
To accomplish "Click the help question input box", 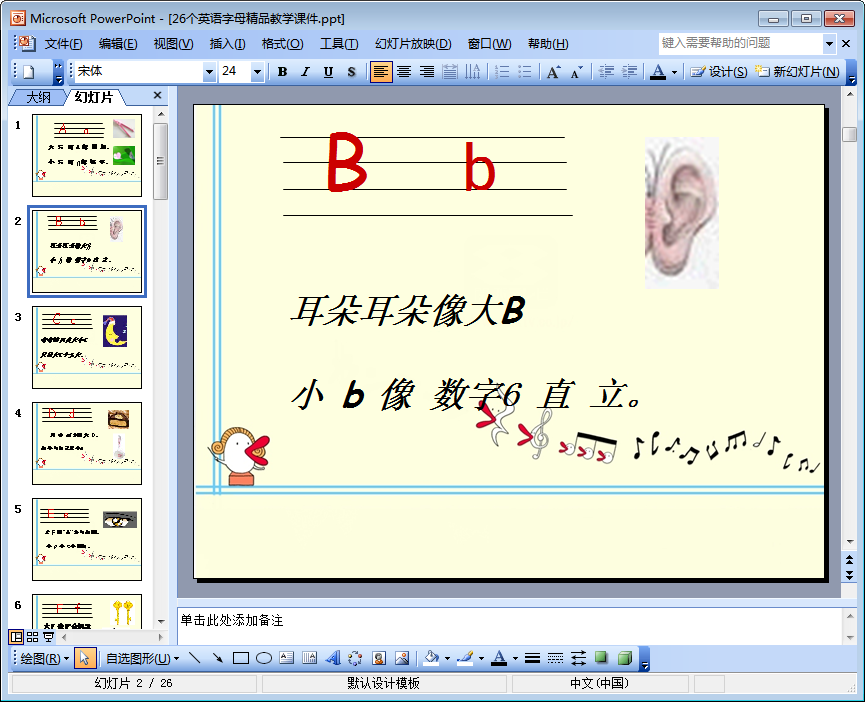I will pyautogui.click(x=741, y=43).
